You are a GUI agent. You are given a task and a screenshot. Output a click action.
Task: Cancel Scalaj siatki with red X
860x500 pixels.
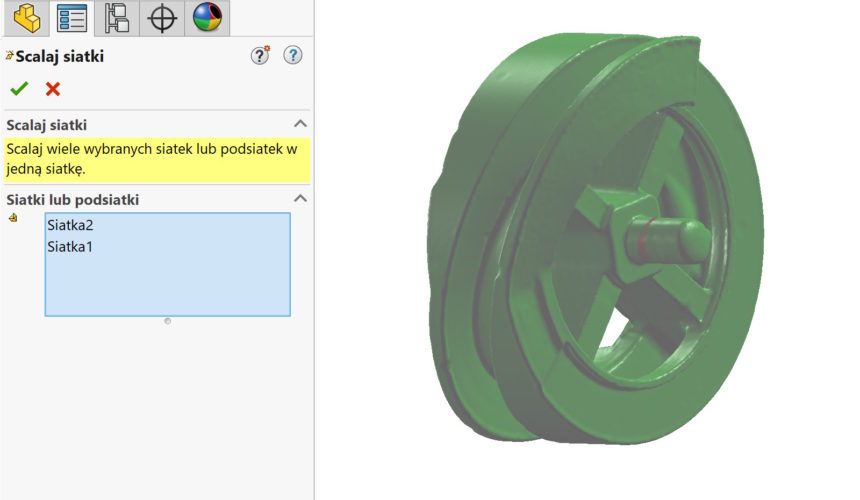(x=53, y=89)
